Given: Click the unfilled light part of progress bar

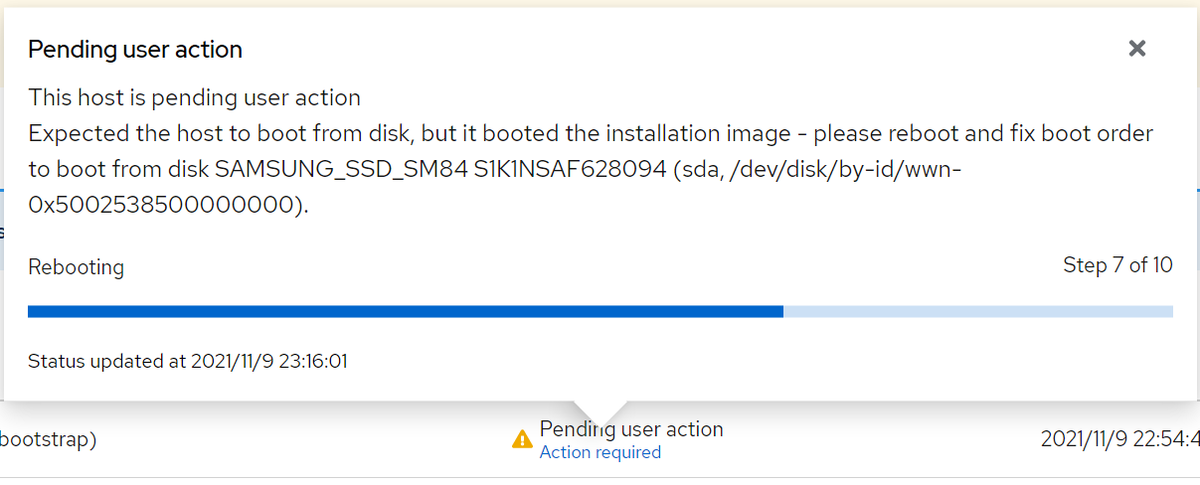Looking at the screenshot, I should pos(977,312).
